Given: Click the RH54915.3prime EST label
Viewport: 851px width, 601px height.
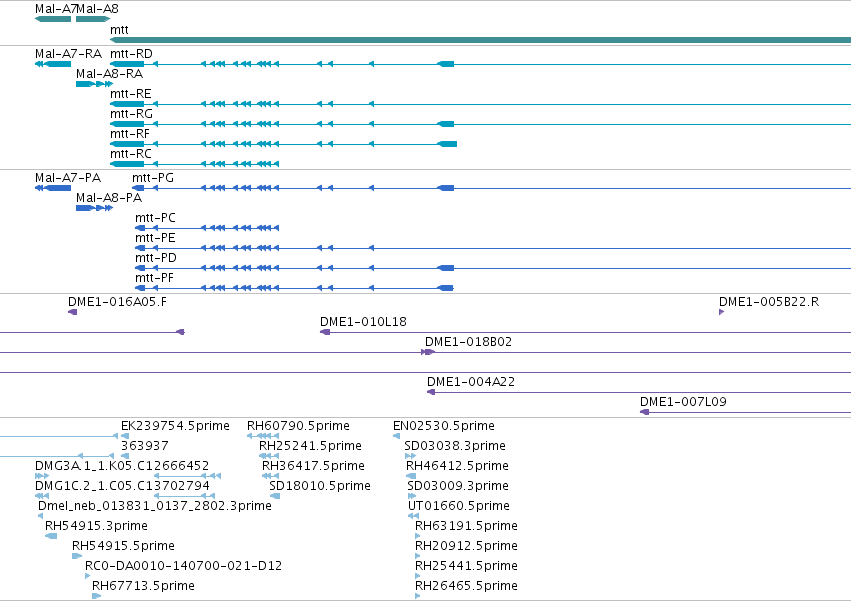Looking at the screenshot, I should (96, 527).
